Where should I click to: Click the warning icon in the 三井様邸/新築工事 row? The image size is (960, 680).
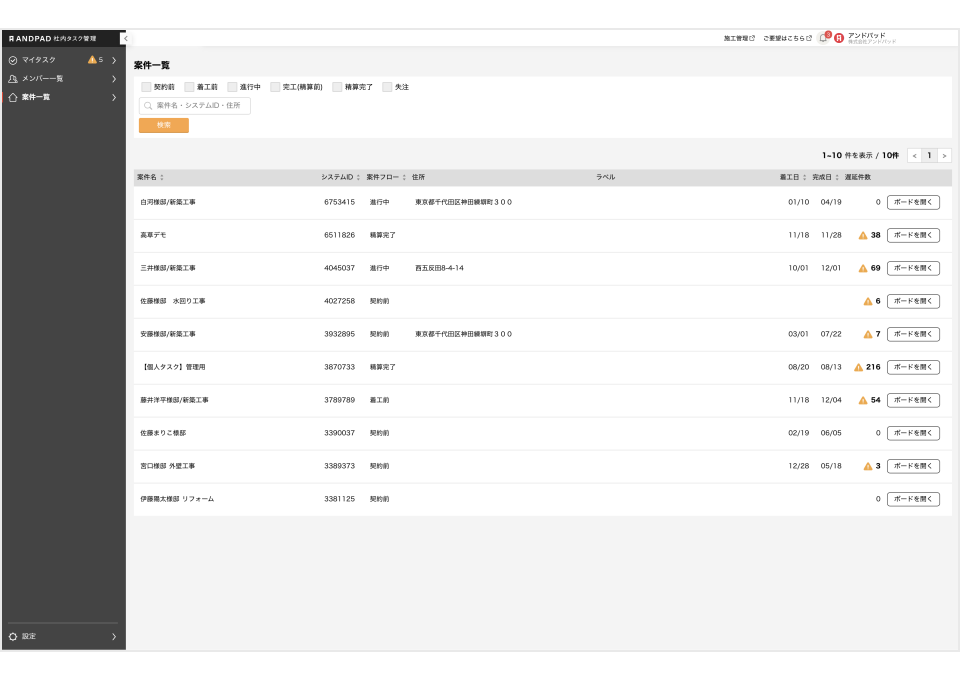[x=863, y=268]
